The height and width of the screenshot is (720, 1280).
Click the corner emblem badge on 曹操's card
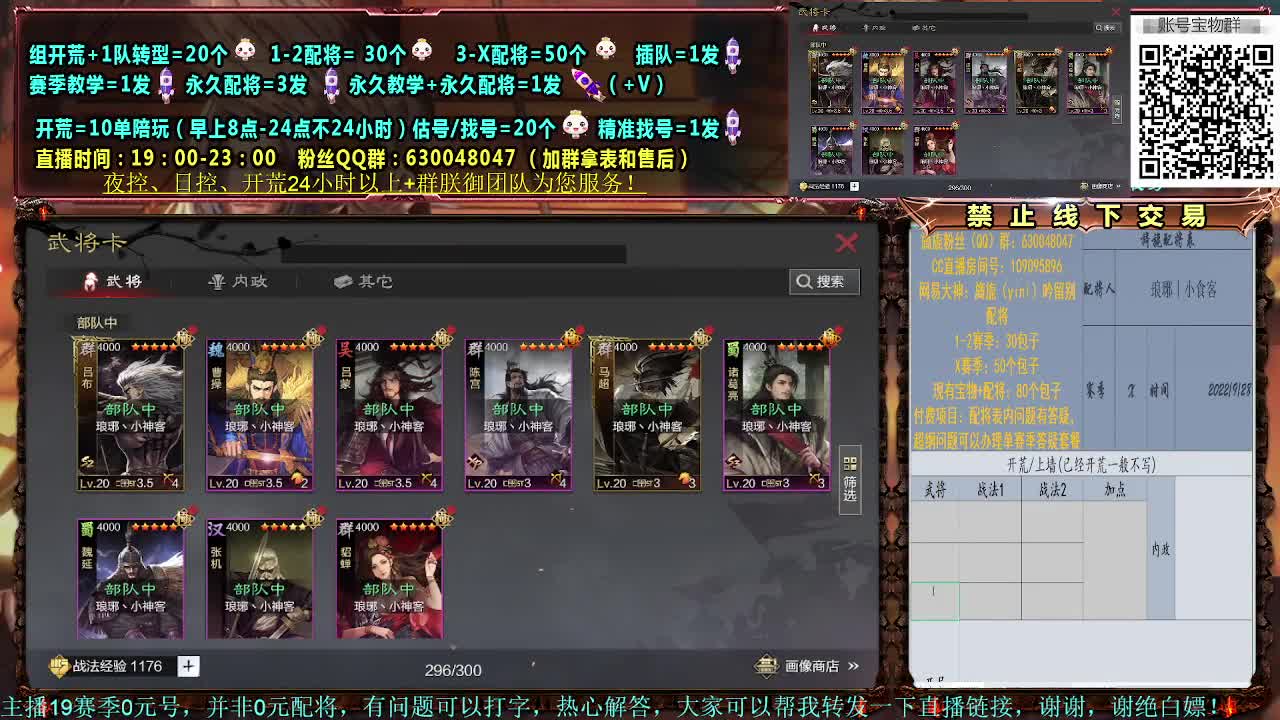[x=313, y=337]
